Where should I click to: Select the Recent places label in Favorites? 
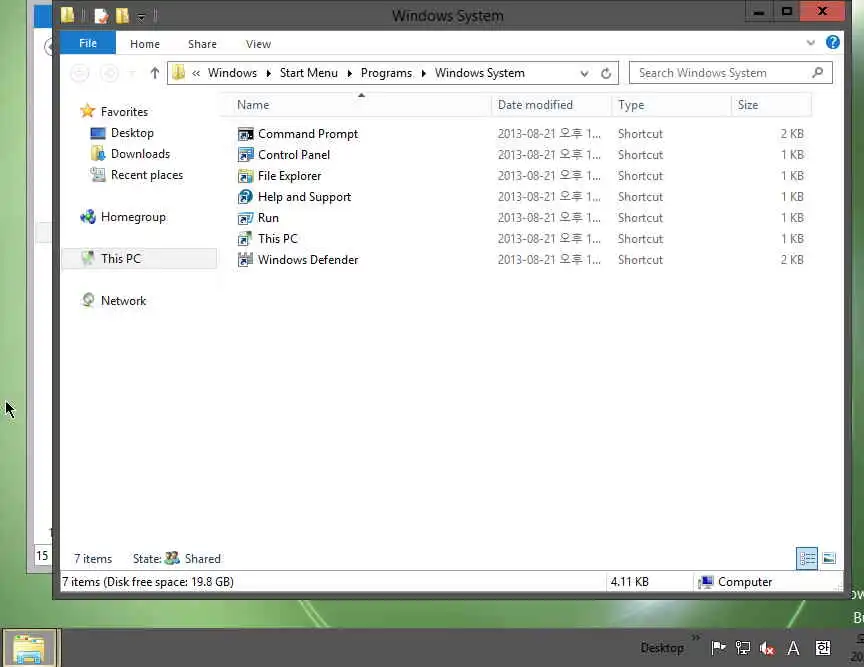pos(147,175)
